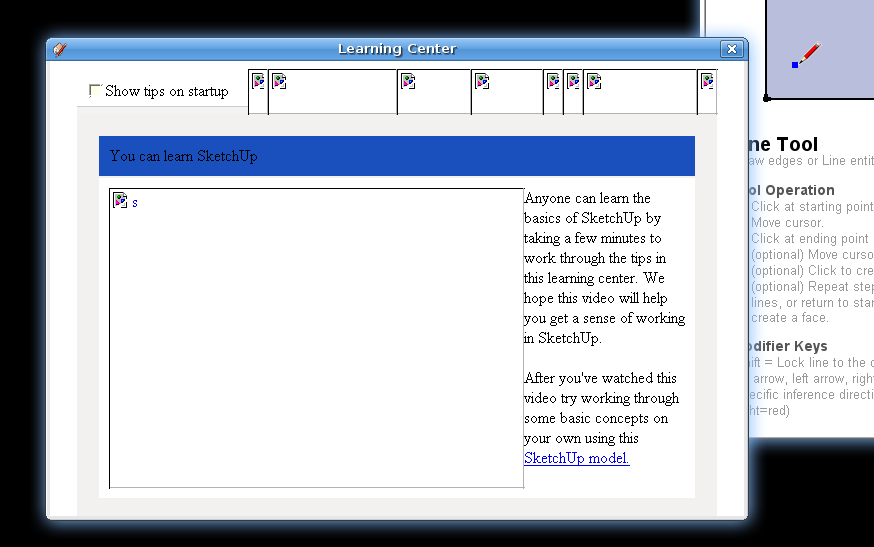
Task: Select the first narrow broken-image tab
Action: click(x=258, y=92)
